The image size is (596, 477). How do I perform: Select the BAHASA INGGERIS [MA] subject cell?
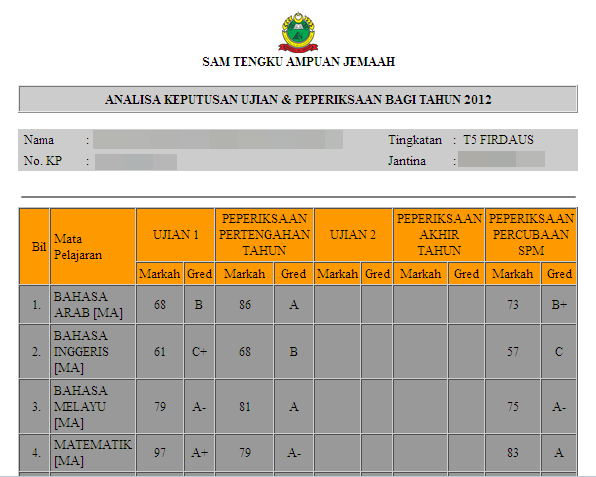(x=93, y=352)
